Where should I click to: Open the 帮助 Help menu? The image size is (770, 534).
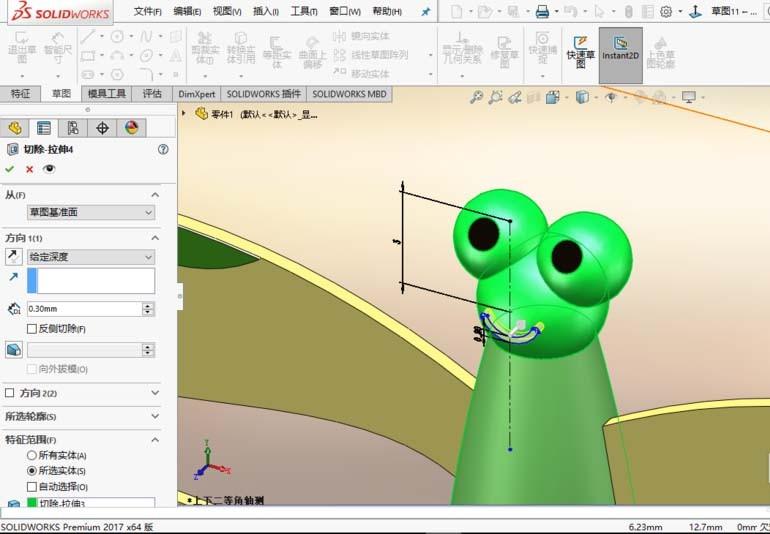click(387, 11)
